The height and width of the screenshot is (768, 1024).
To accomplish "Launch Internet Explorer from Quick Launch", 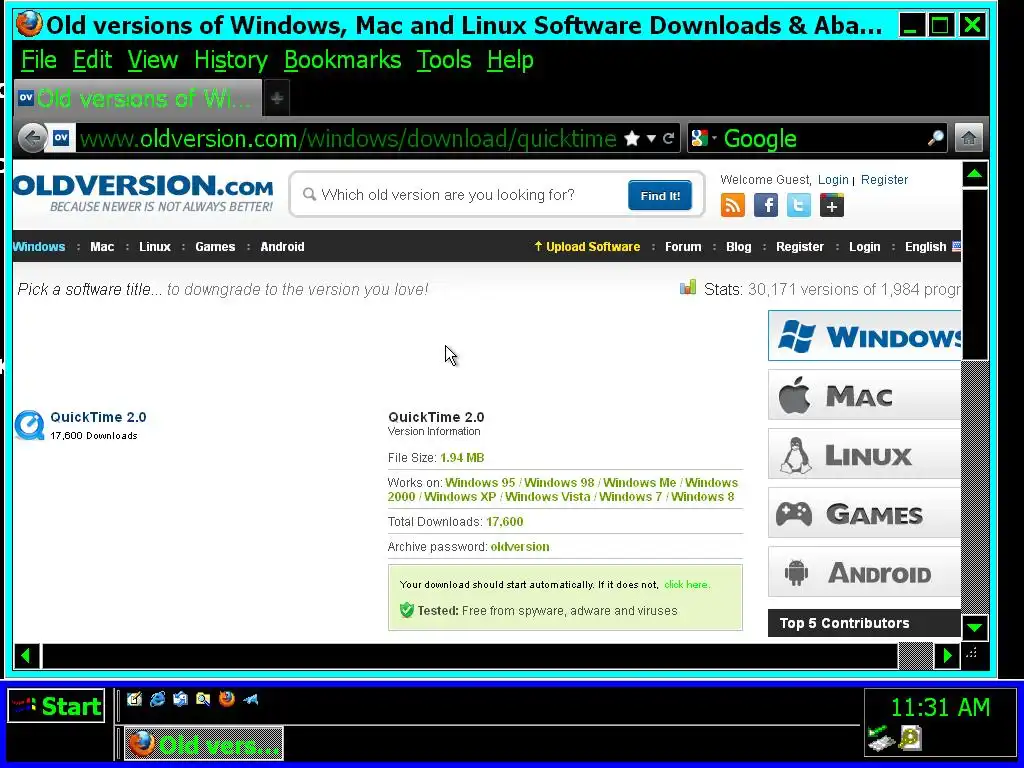I will point(157,699).
